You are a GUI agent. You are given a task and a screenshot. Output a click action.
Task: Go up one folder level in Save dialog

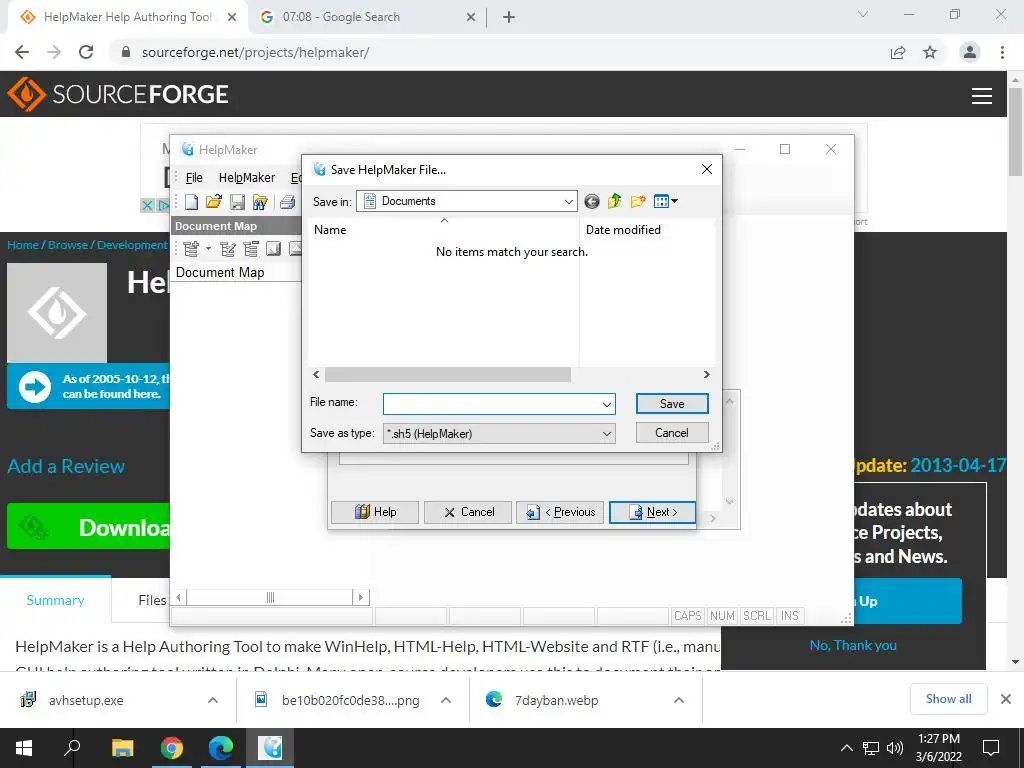pos(615,201)
